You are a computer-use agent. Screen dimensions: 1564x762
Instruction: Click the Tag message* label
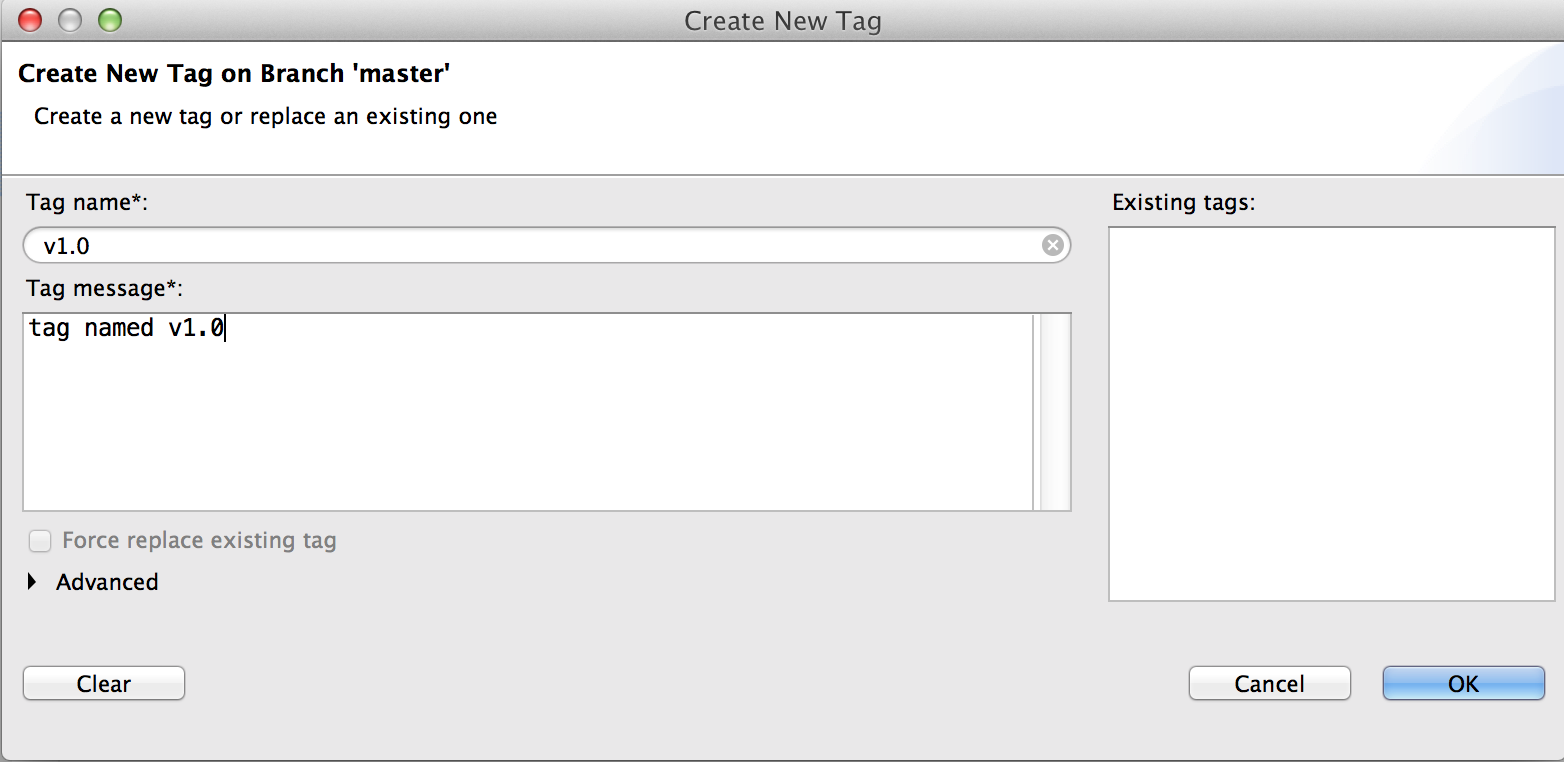pyautogui.click(x=105, y=288)
